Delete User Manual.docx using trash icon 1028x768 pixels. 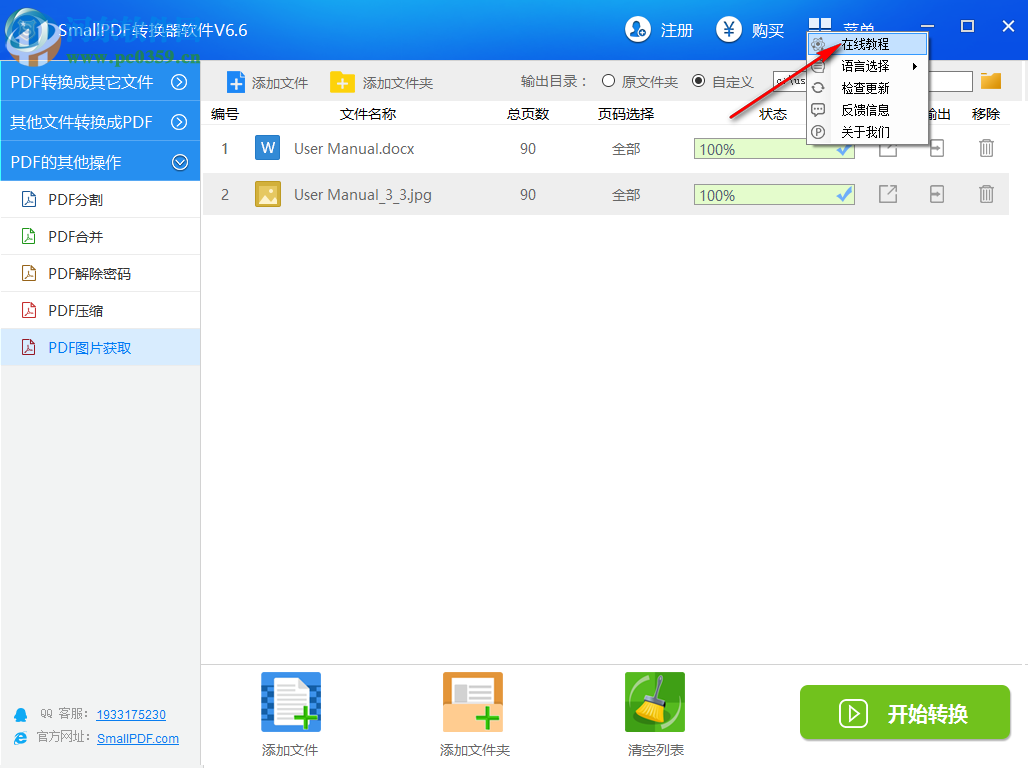986,148
